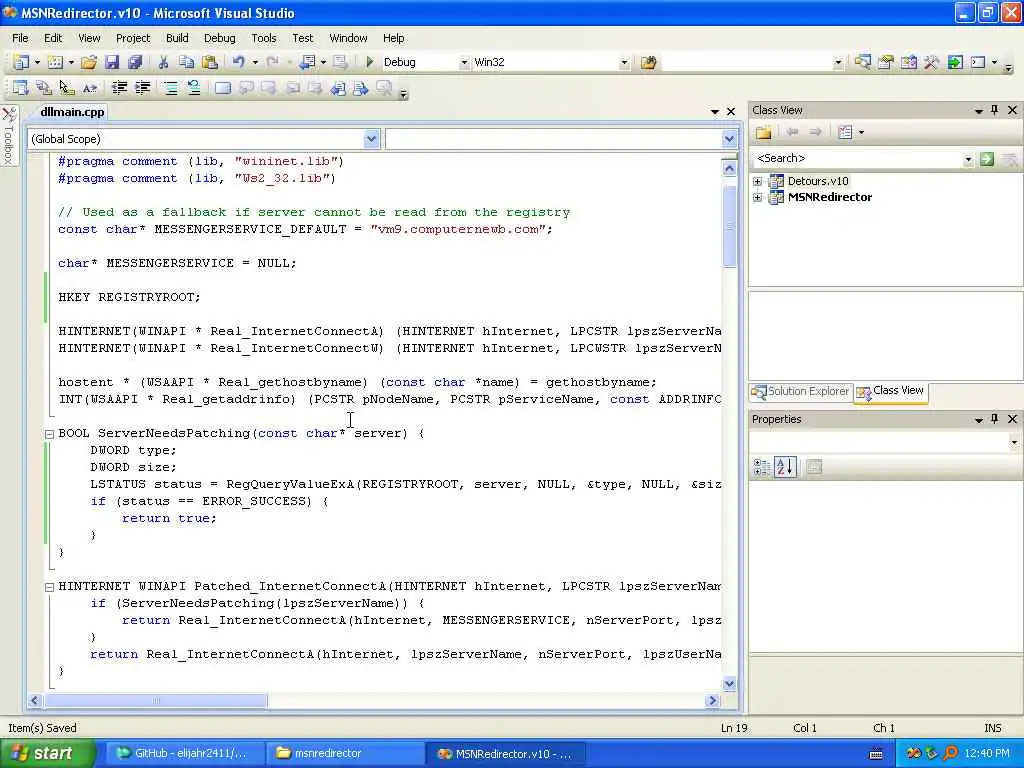Pin the Class View panel
This screenshot has width=1024, height=768.
(995, 110)
